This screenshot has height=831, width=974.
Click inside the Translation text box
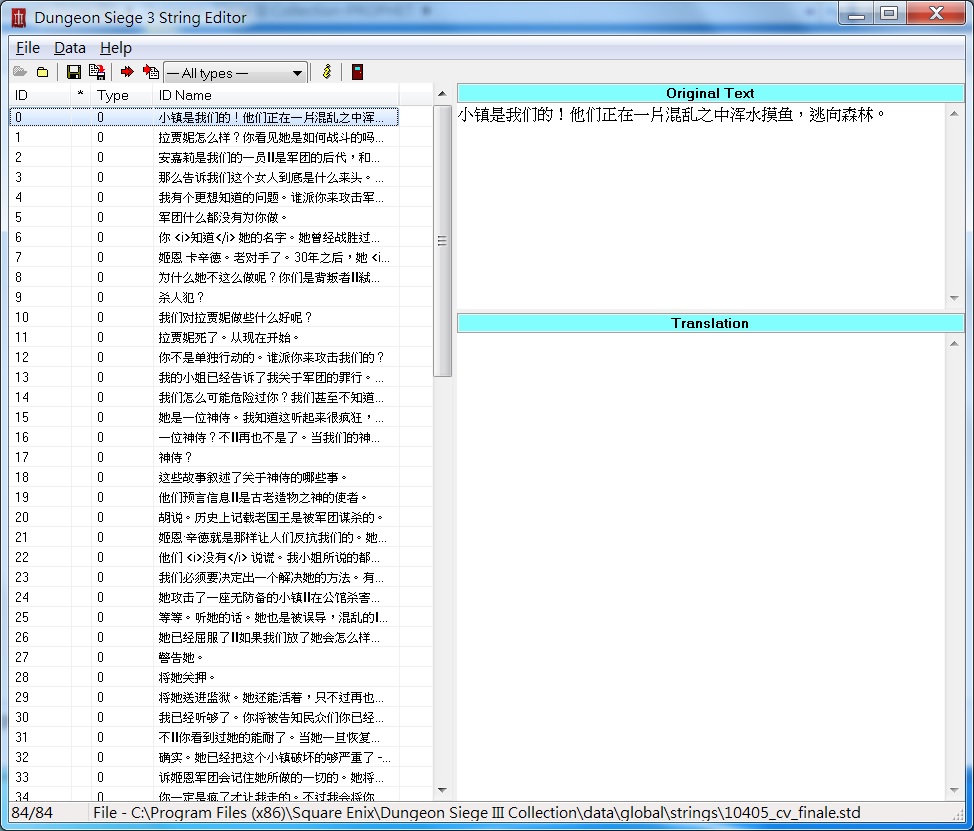click(x=701, y=566)
